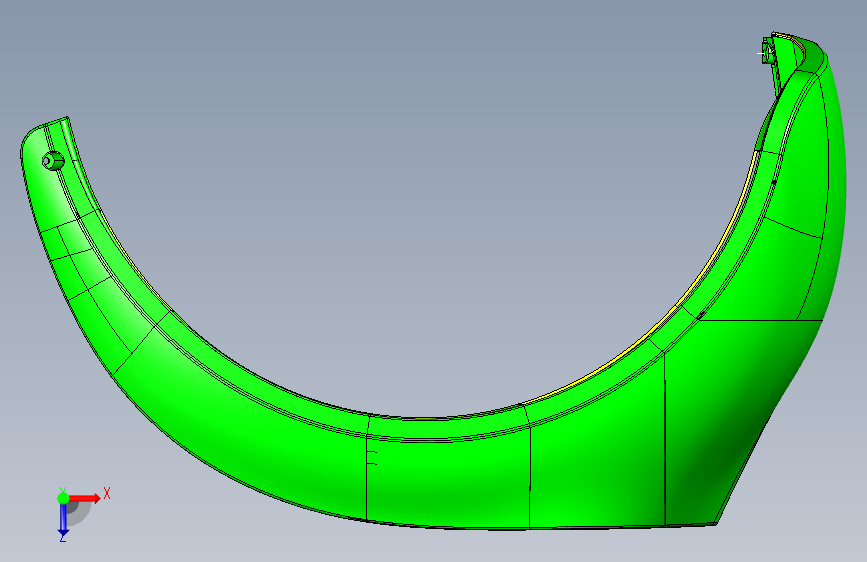This screenshot has height=562, width=867.
Task: Click the green Y axis dot of triad
Action: tap(63, 498)
